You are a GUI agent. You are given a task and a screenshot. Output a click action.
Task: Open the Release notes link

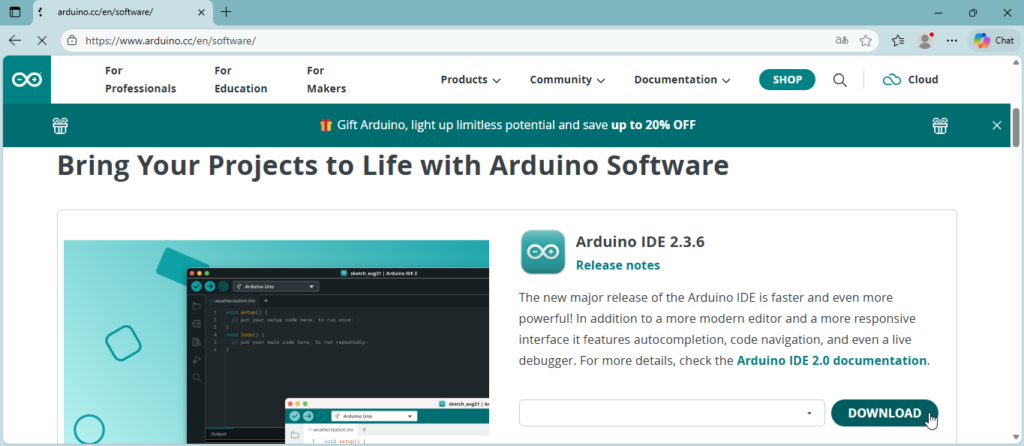tap(618, 265)
